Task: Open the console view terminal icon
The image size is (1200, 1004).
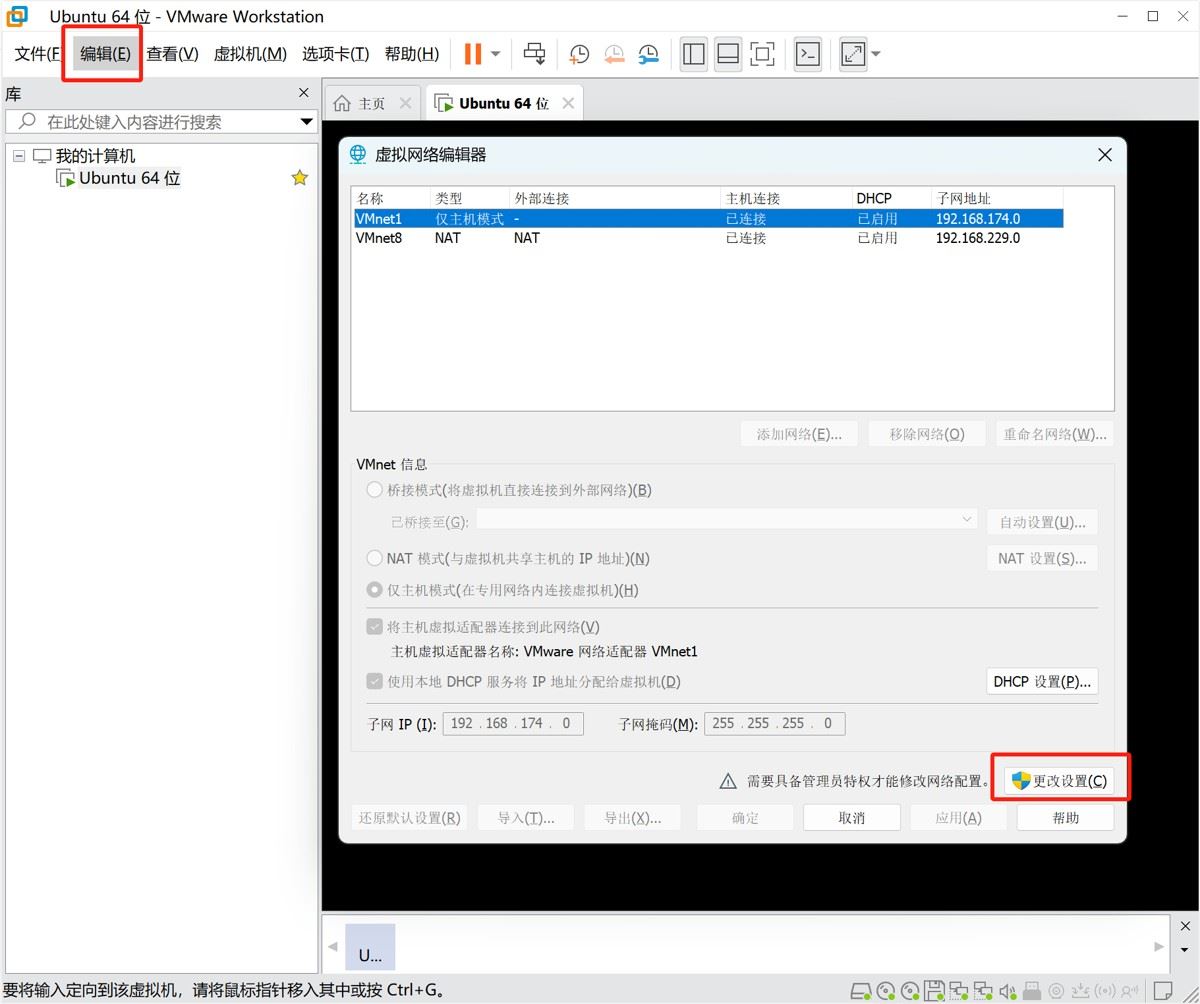Action: (x=808, y=54)
